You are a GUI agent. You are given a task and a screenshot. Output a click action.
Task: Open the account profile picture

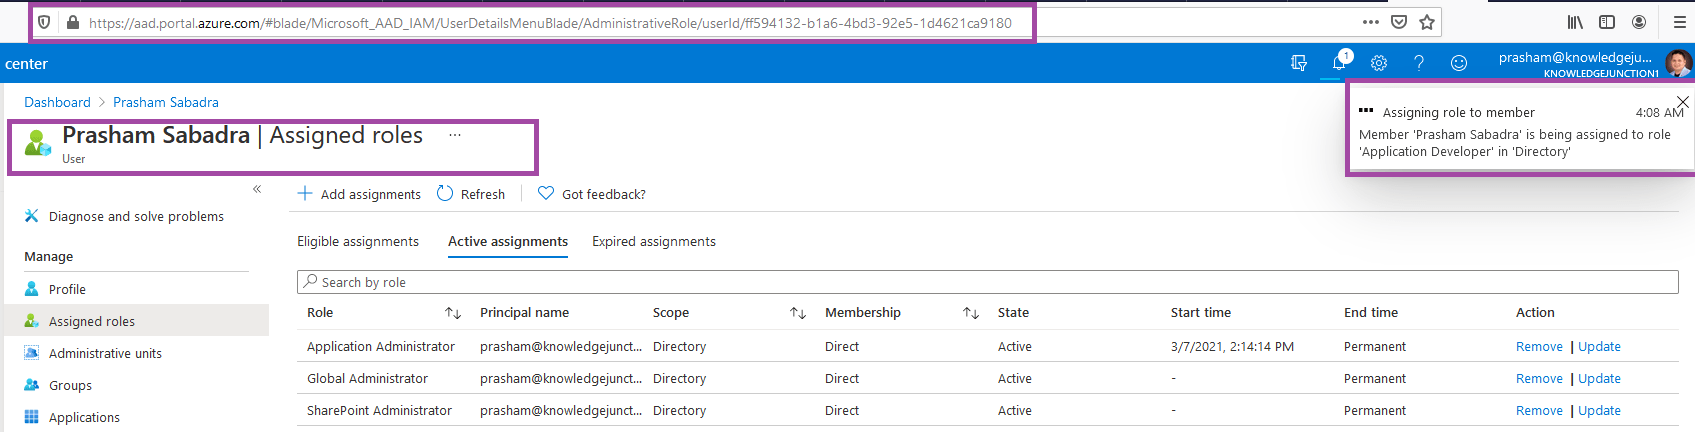1678,64
